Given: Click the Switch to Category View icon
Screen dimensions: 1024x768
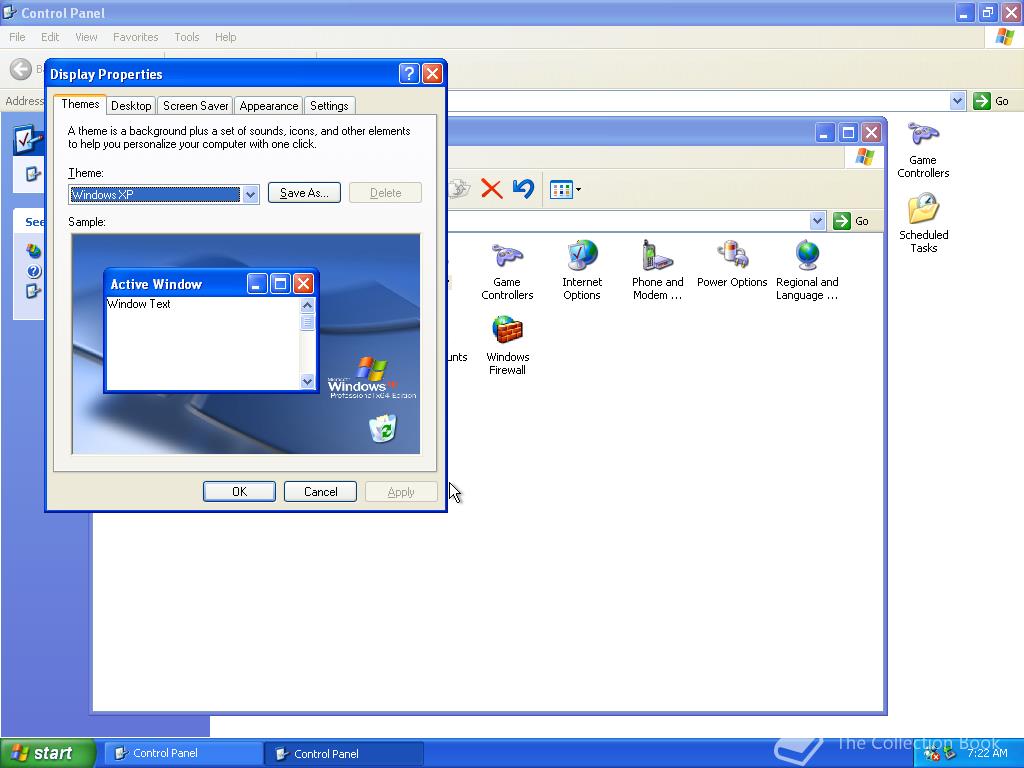Looking at the screenshot, I should pos(33,174).
